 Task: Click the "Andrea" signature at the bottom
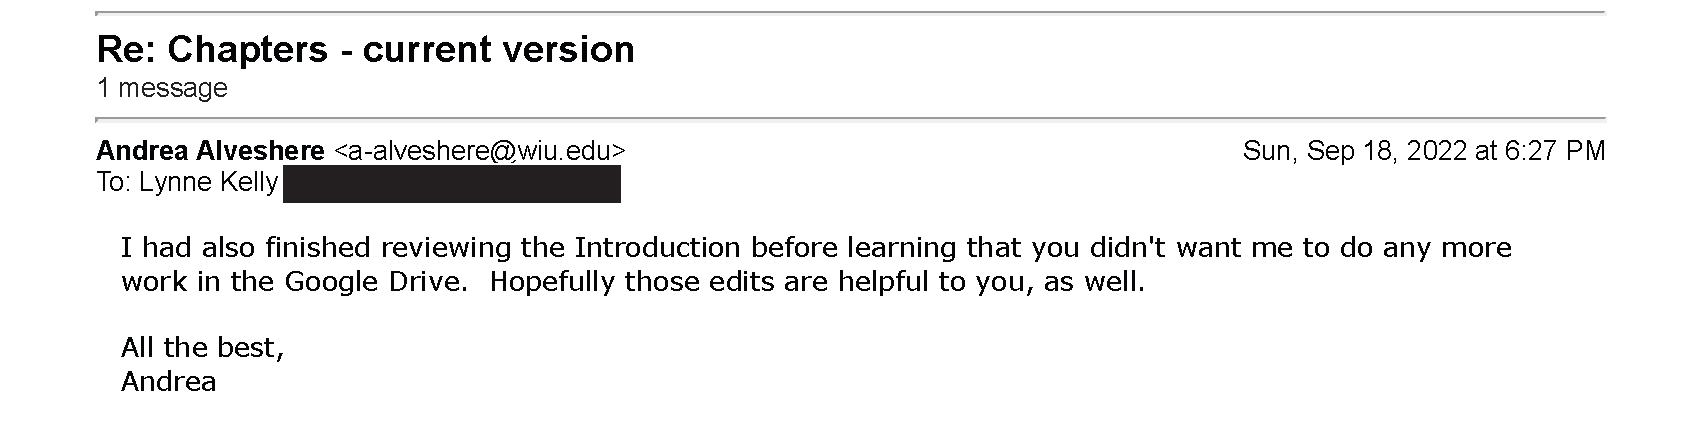[169, 382]
